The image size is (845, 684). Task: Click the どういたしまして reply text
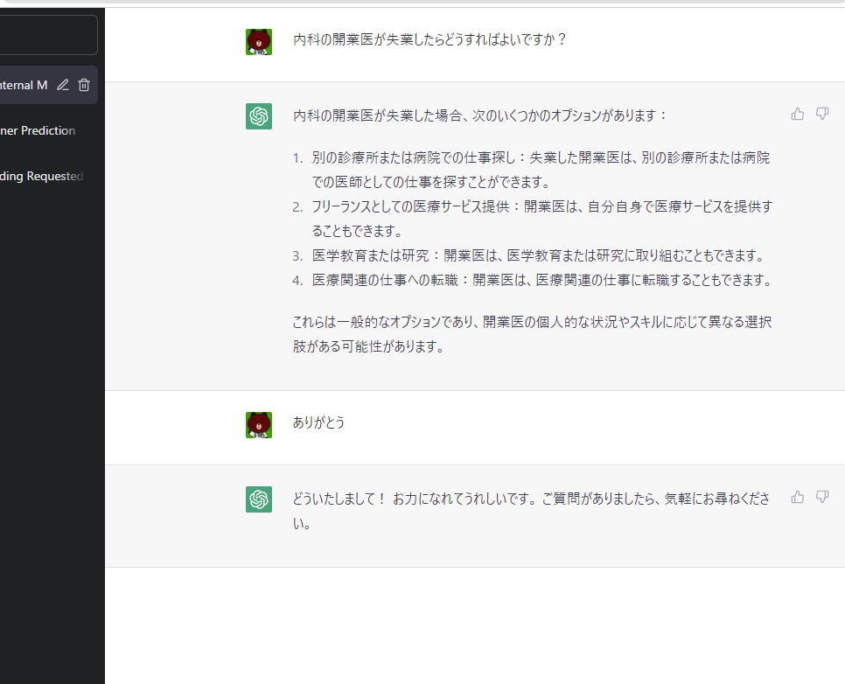531,511
